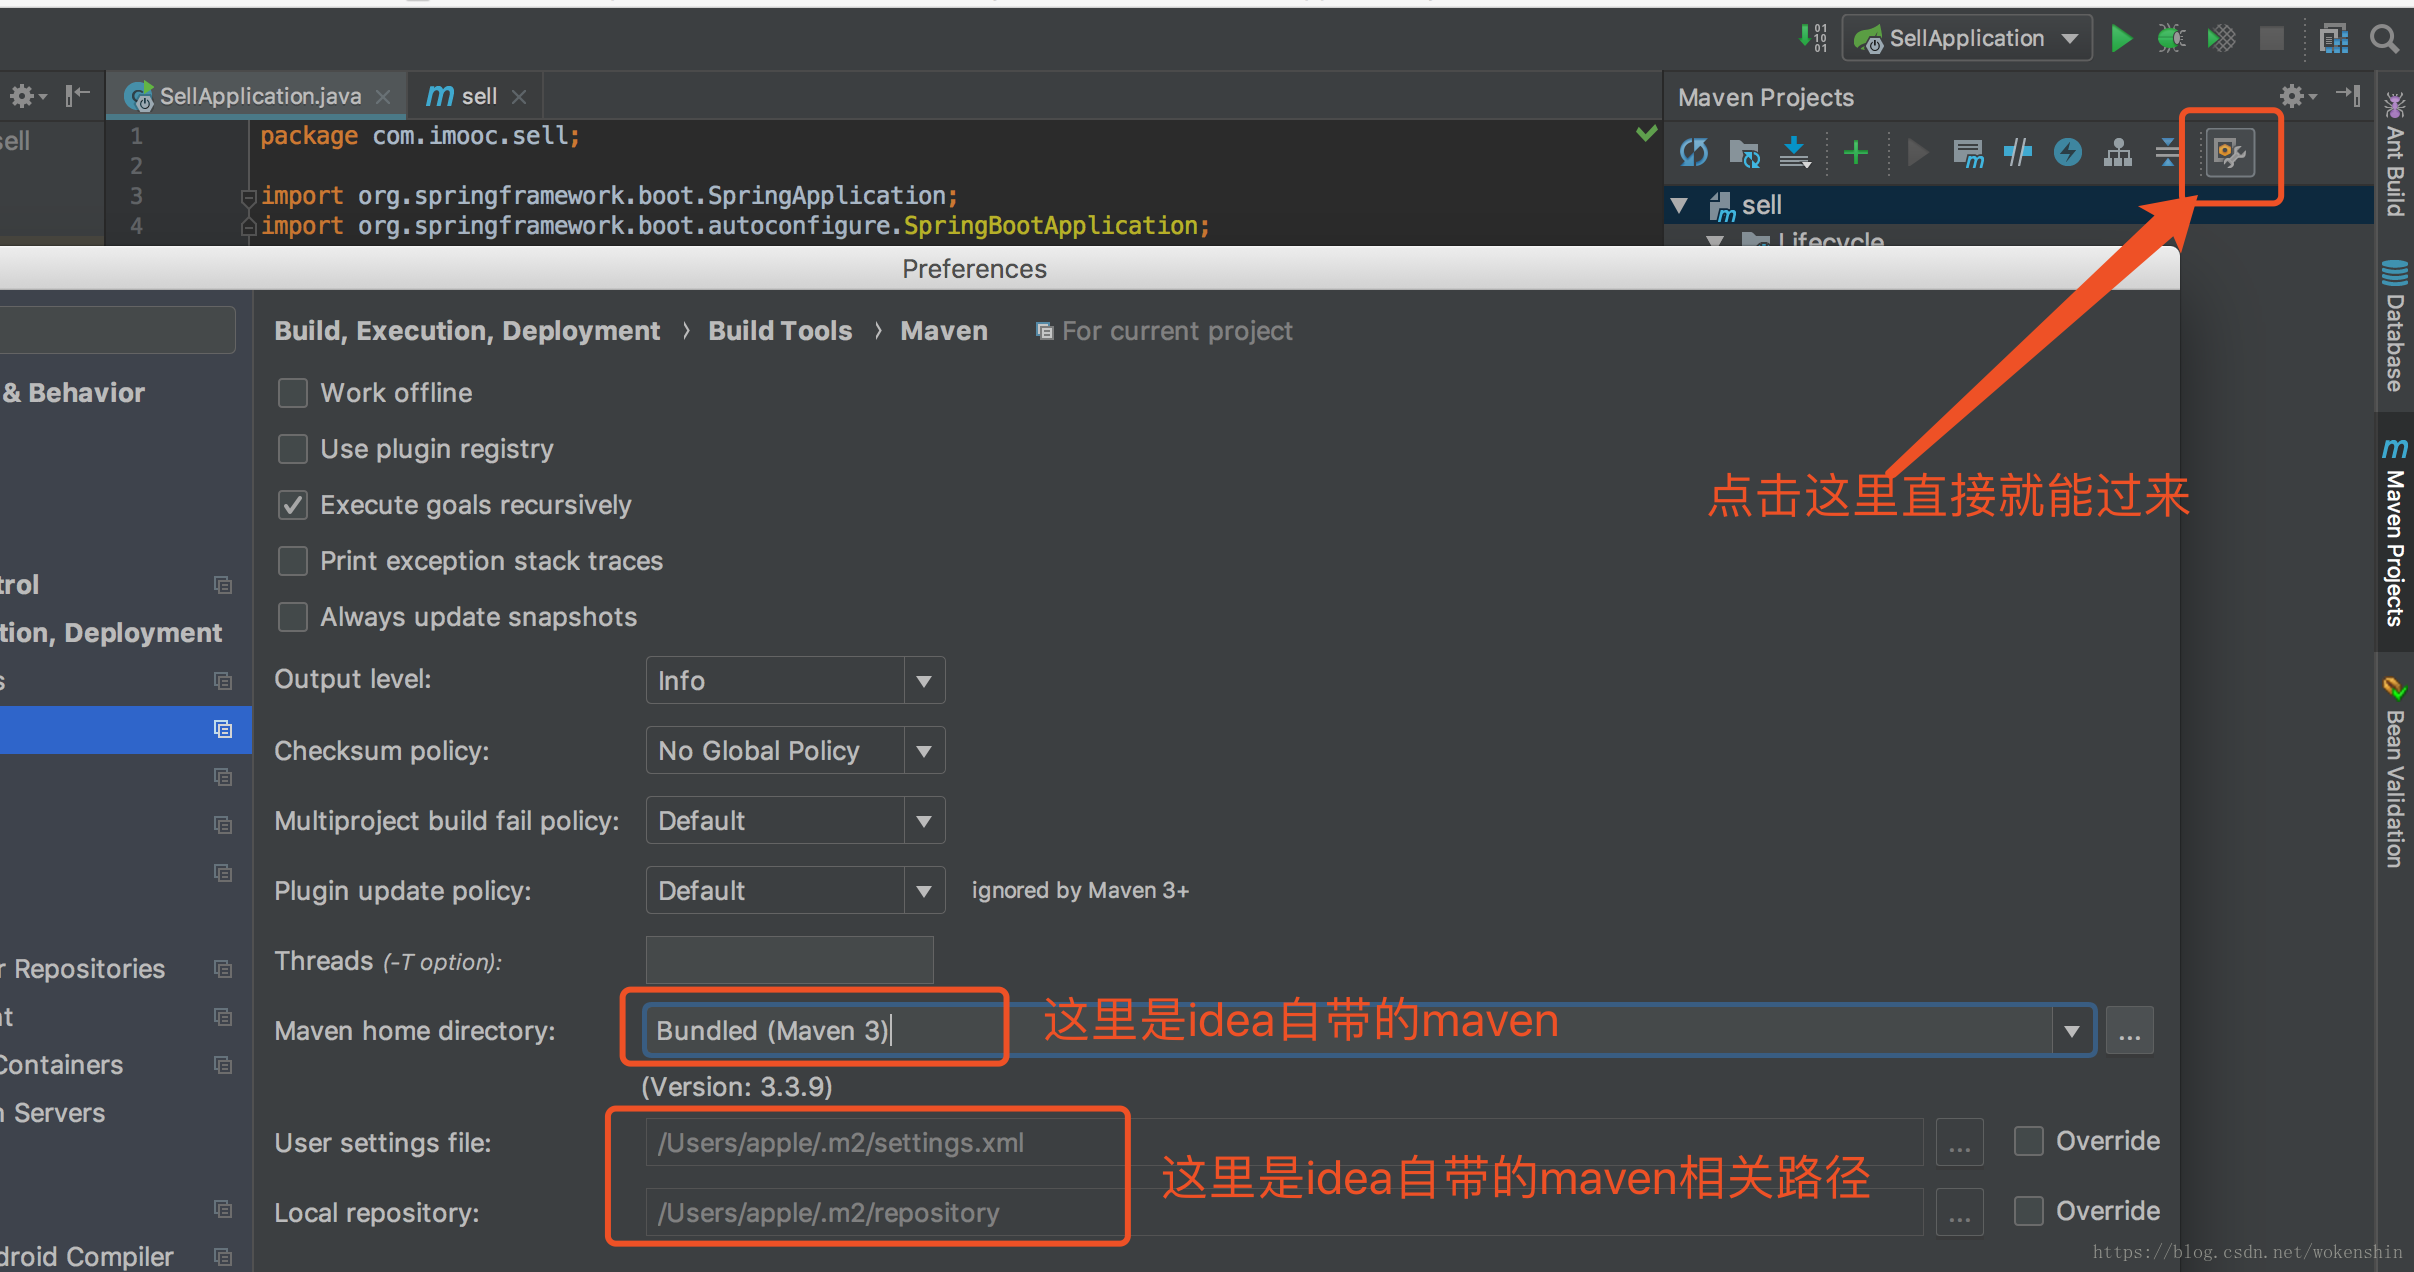Enable Use plugin registry checkbox
2414x1272 pixels.
click(292, 449)
